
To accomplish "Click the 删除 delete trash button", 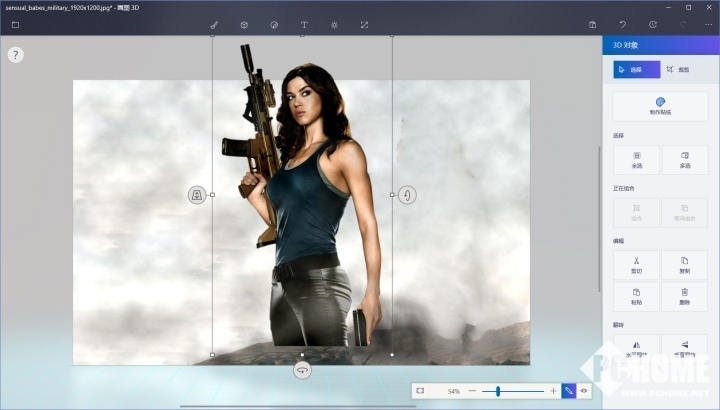I will [x=685, y=297].
